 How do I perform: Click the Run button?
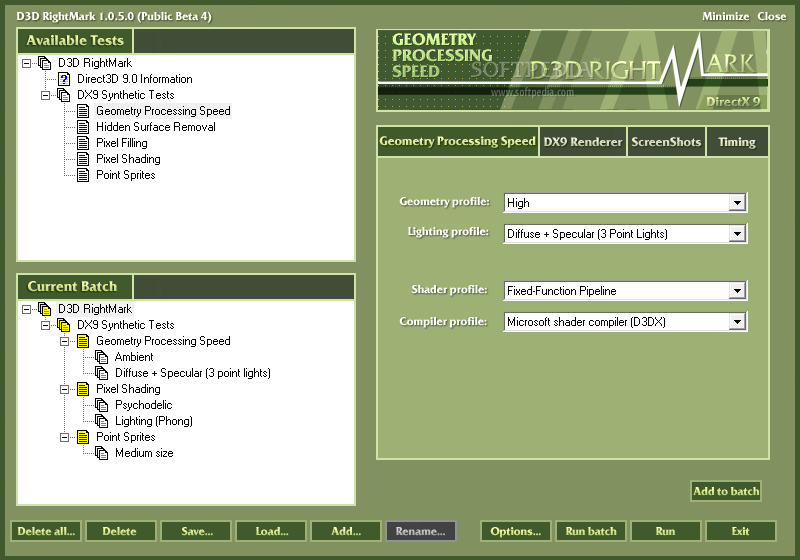point(666,531)
